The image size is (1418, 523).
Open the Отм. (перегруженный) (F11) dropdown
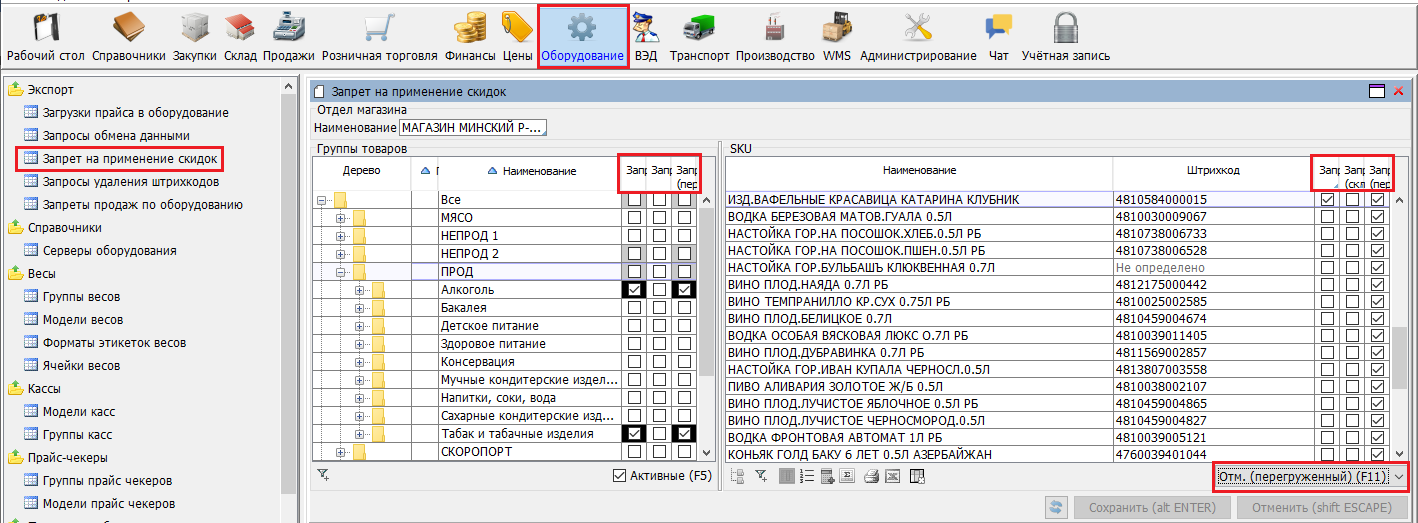click(x=1400, y=478)
